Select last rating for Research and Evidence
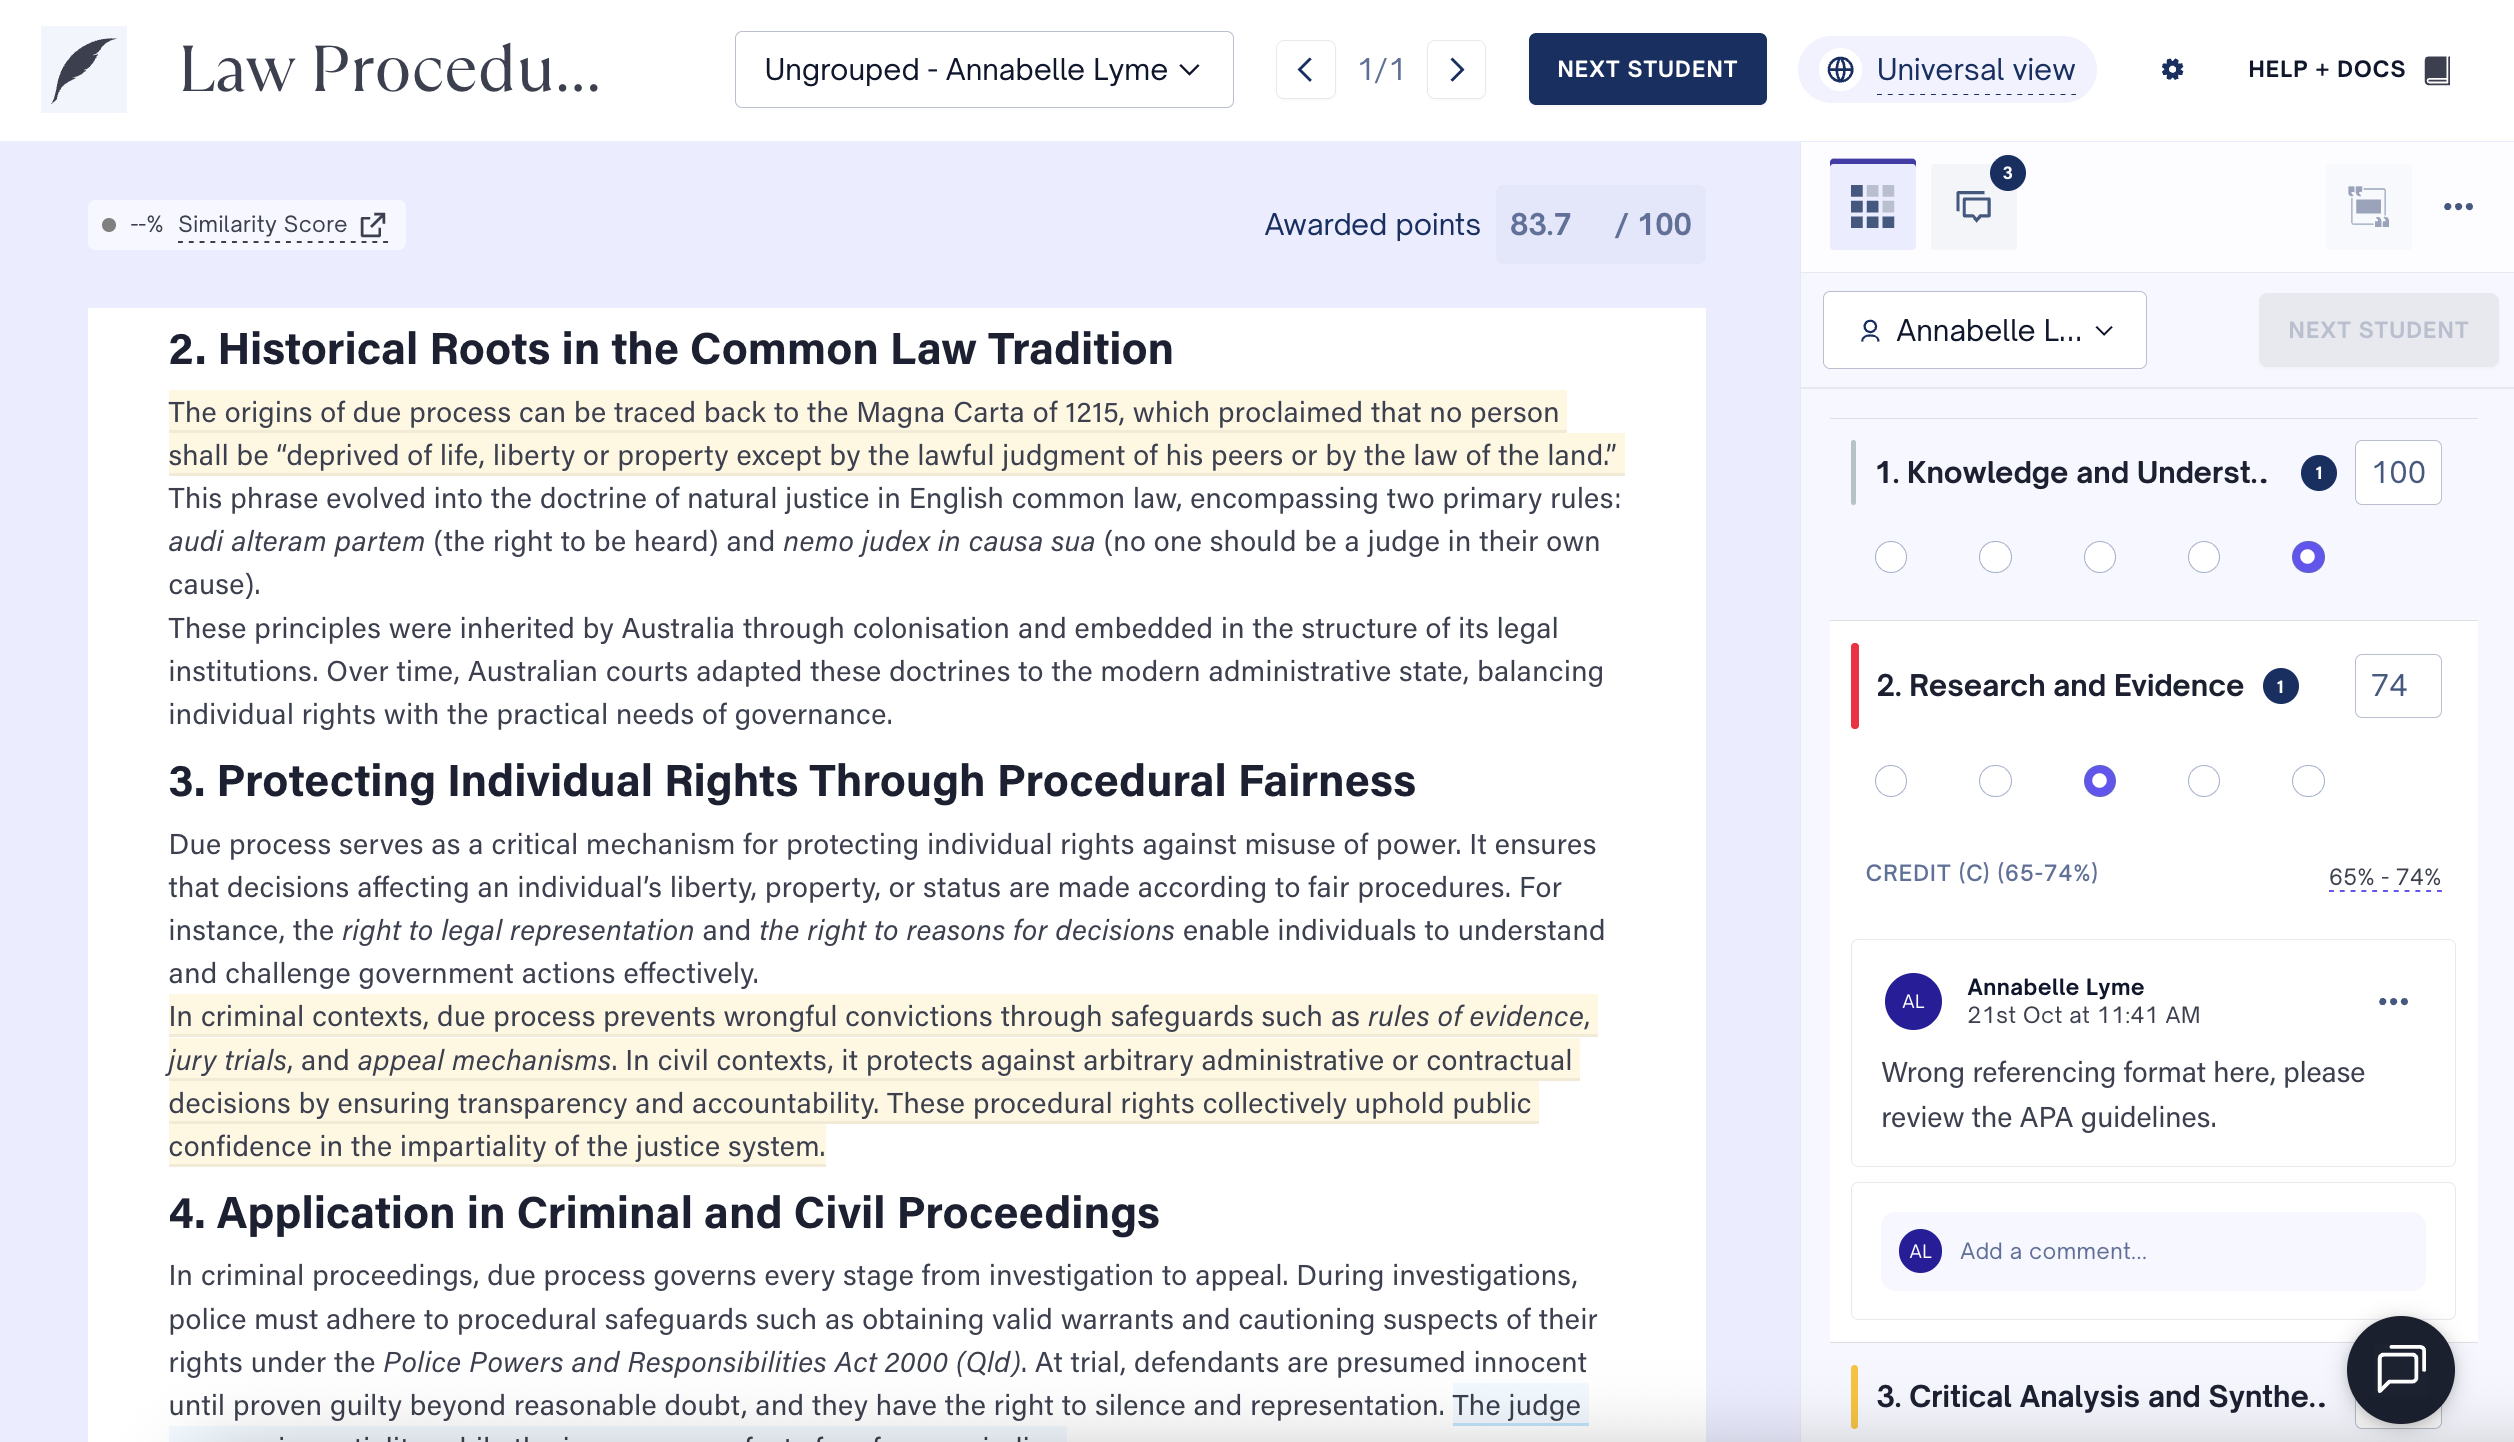This screenshot has width=2514, height=1442. (2307, 781)
